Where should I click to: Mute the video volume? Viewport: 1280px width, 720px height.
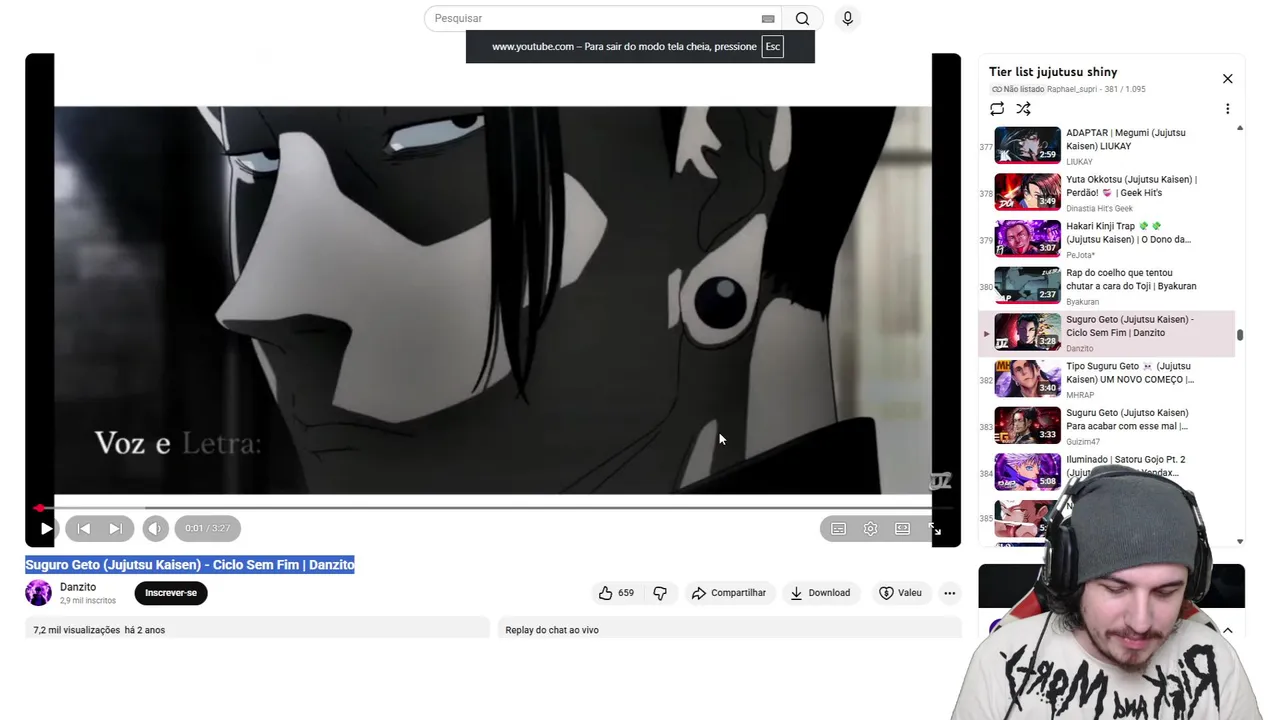click(x=155, y=528)
